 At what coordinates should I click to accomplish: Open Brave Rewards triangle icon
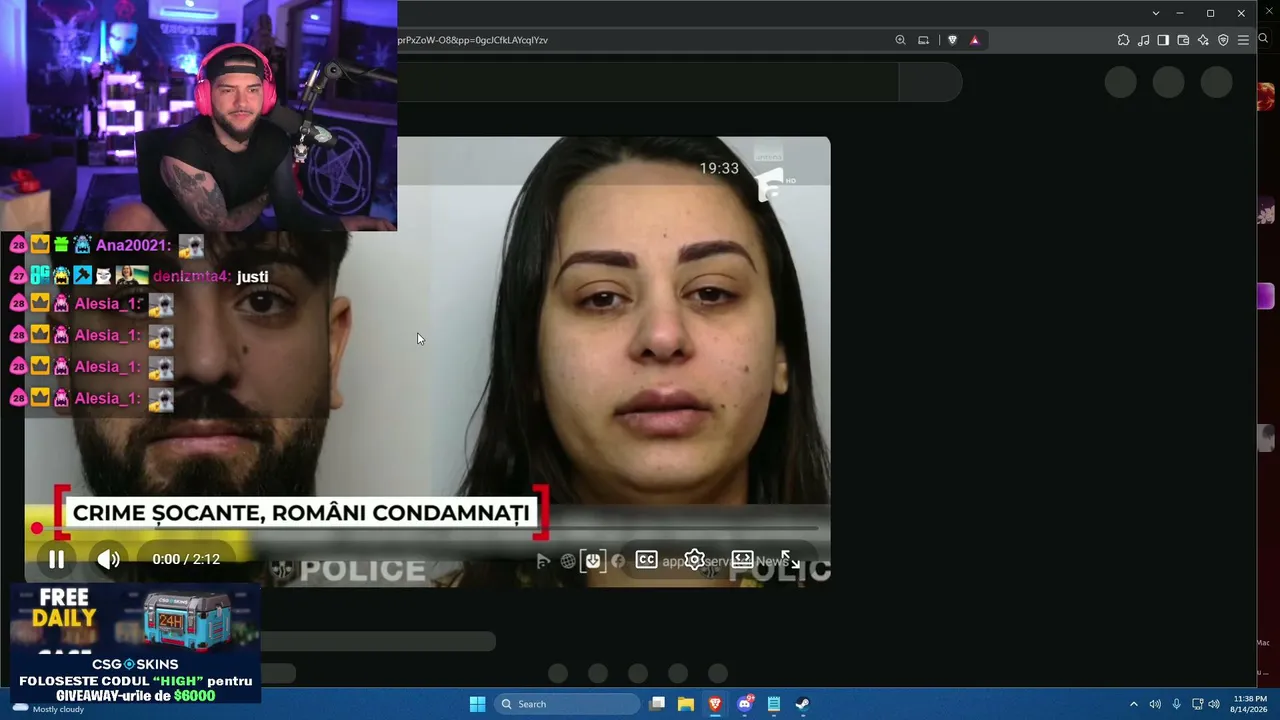pos(974,40)
